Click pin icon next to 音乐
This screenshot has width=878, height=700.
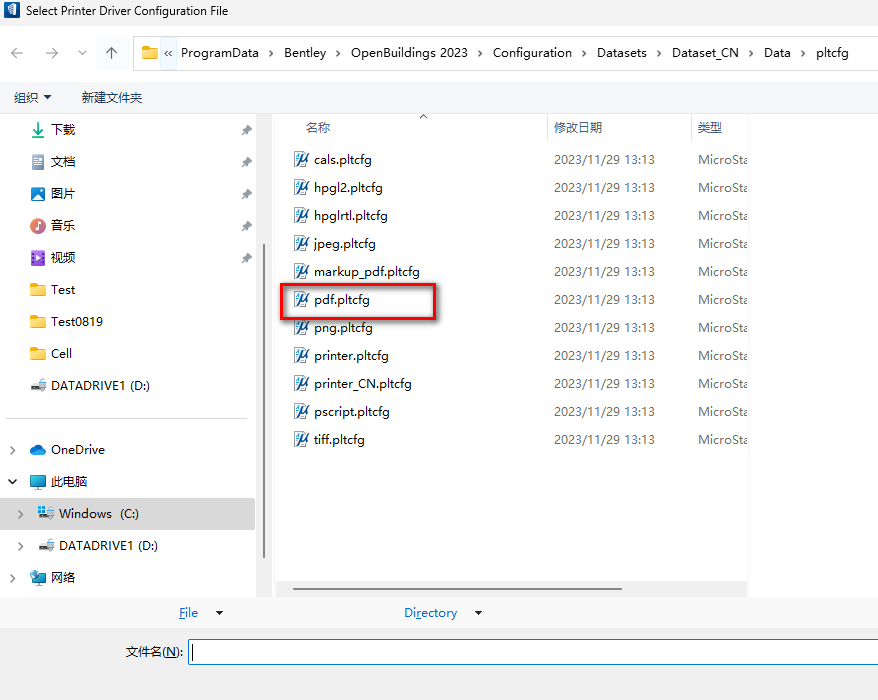246,226
